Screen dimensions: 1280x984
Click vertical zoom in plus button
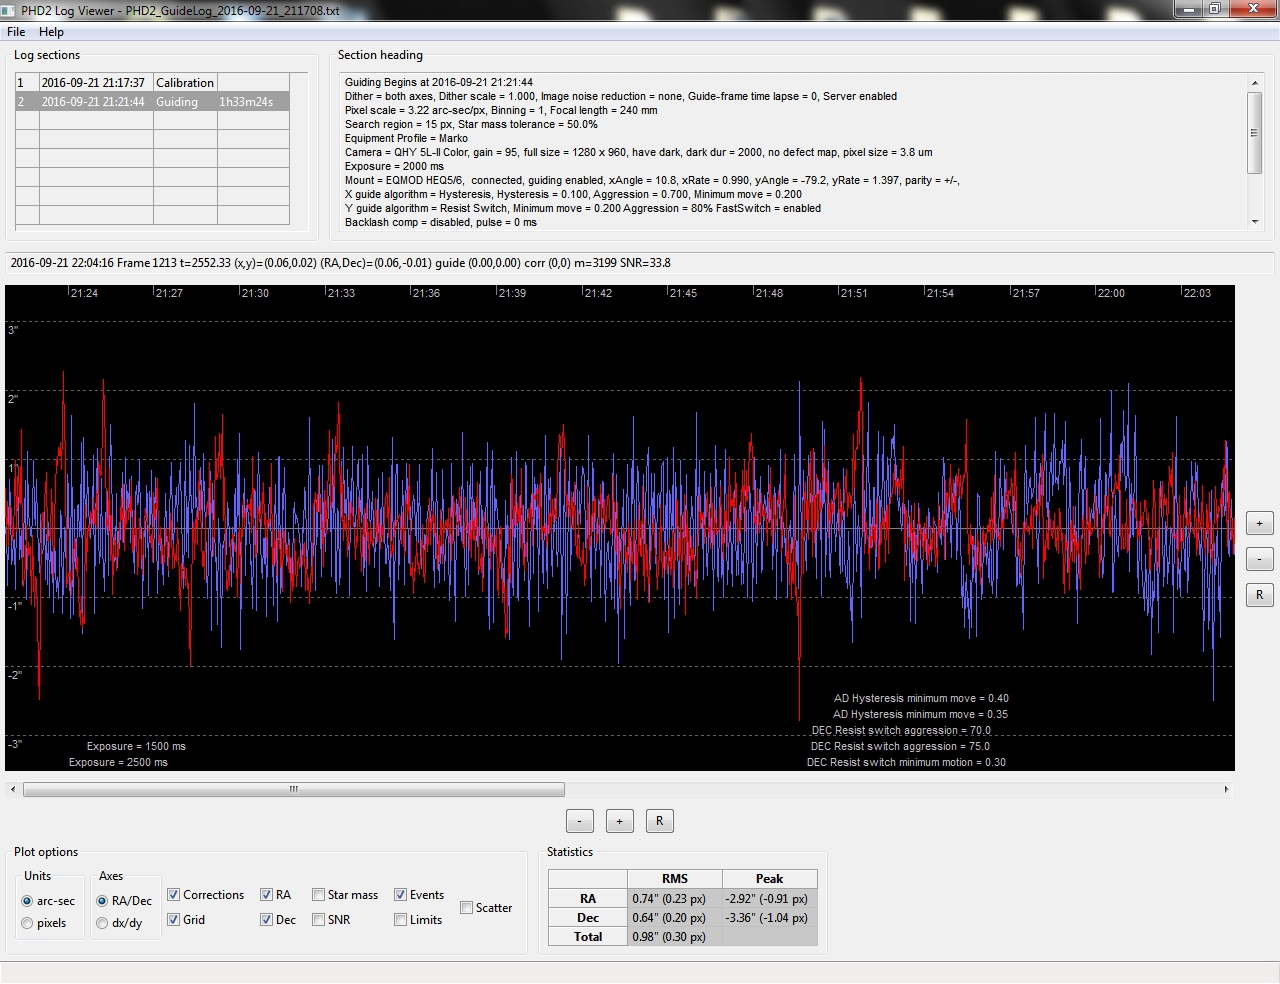[x=1259, y=524]
